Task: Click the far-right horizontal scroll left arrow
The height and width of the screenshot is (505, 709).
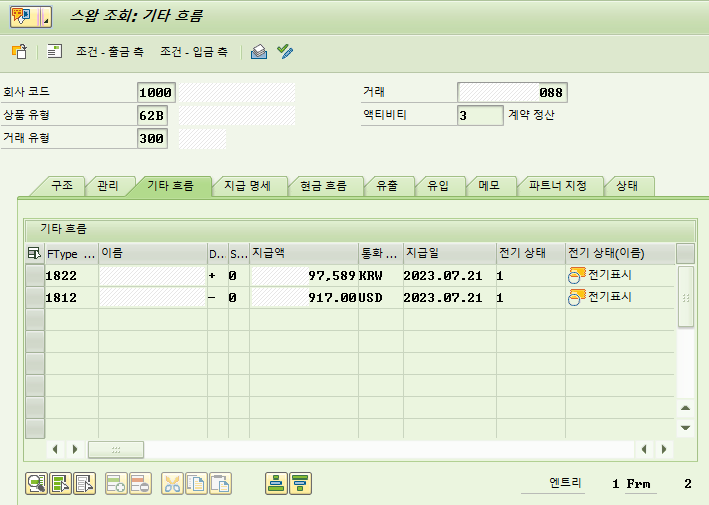Action: point(644,449)
